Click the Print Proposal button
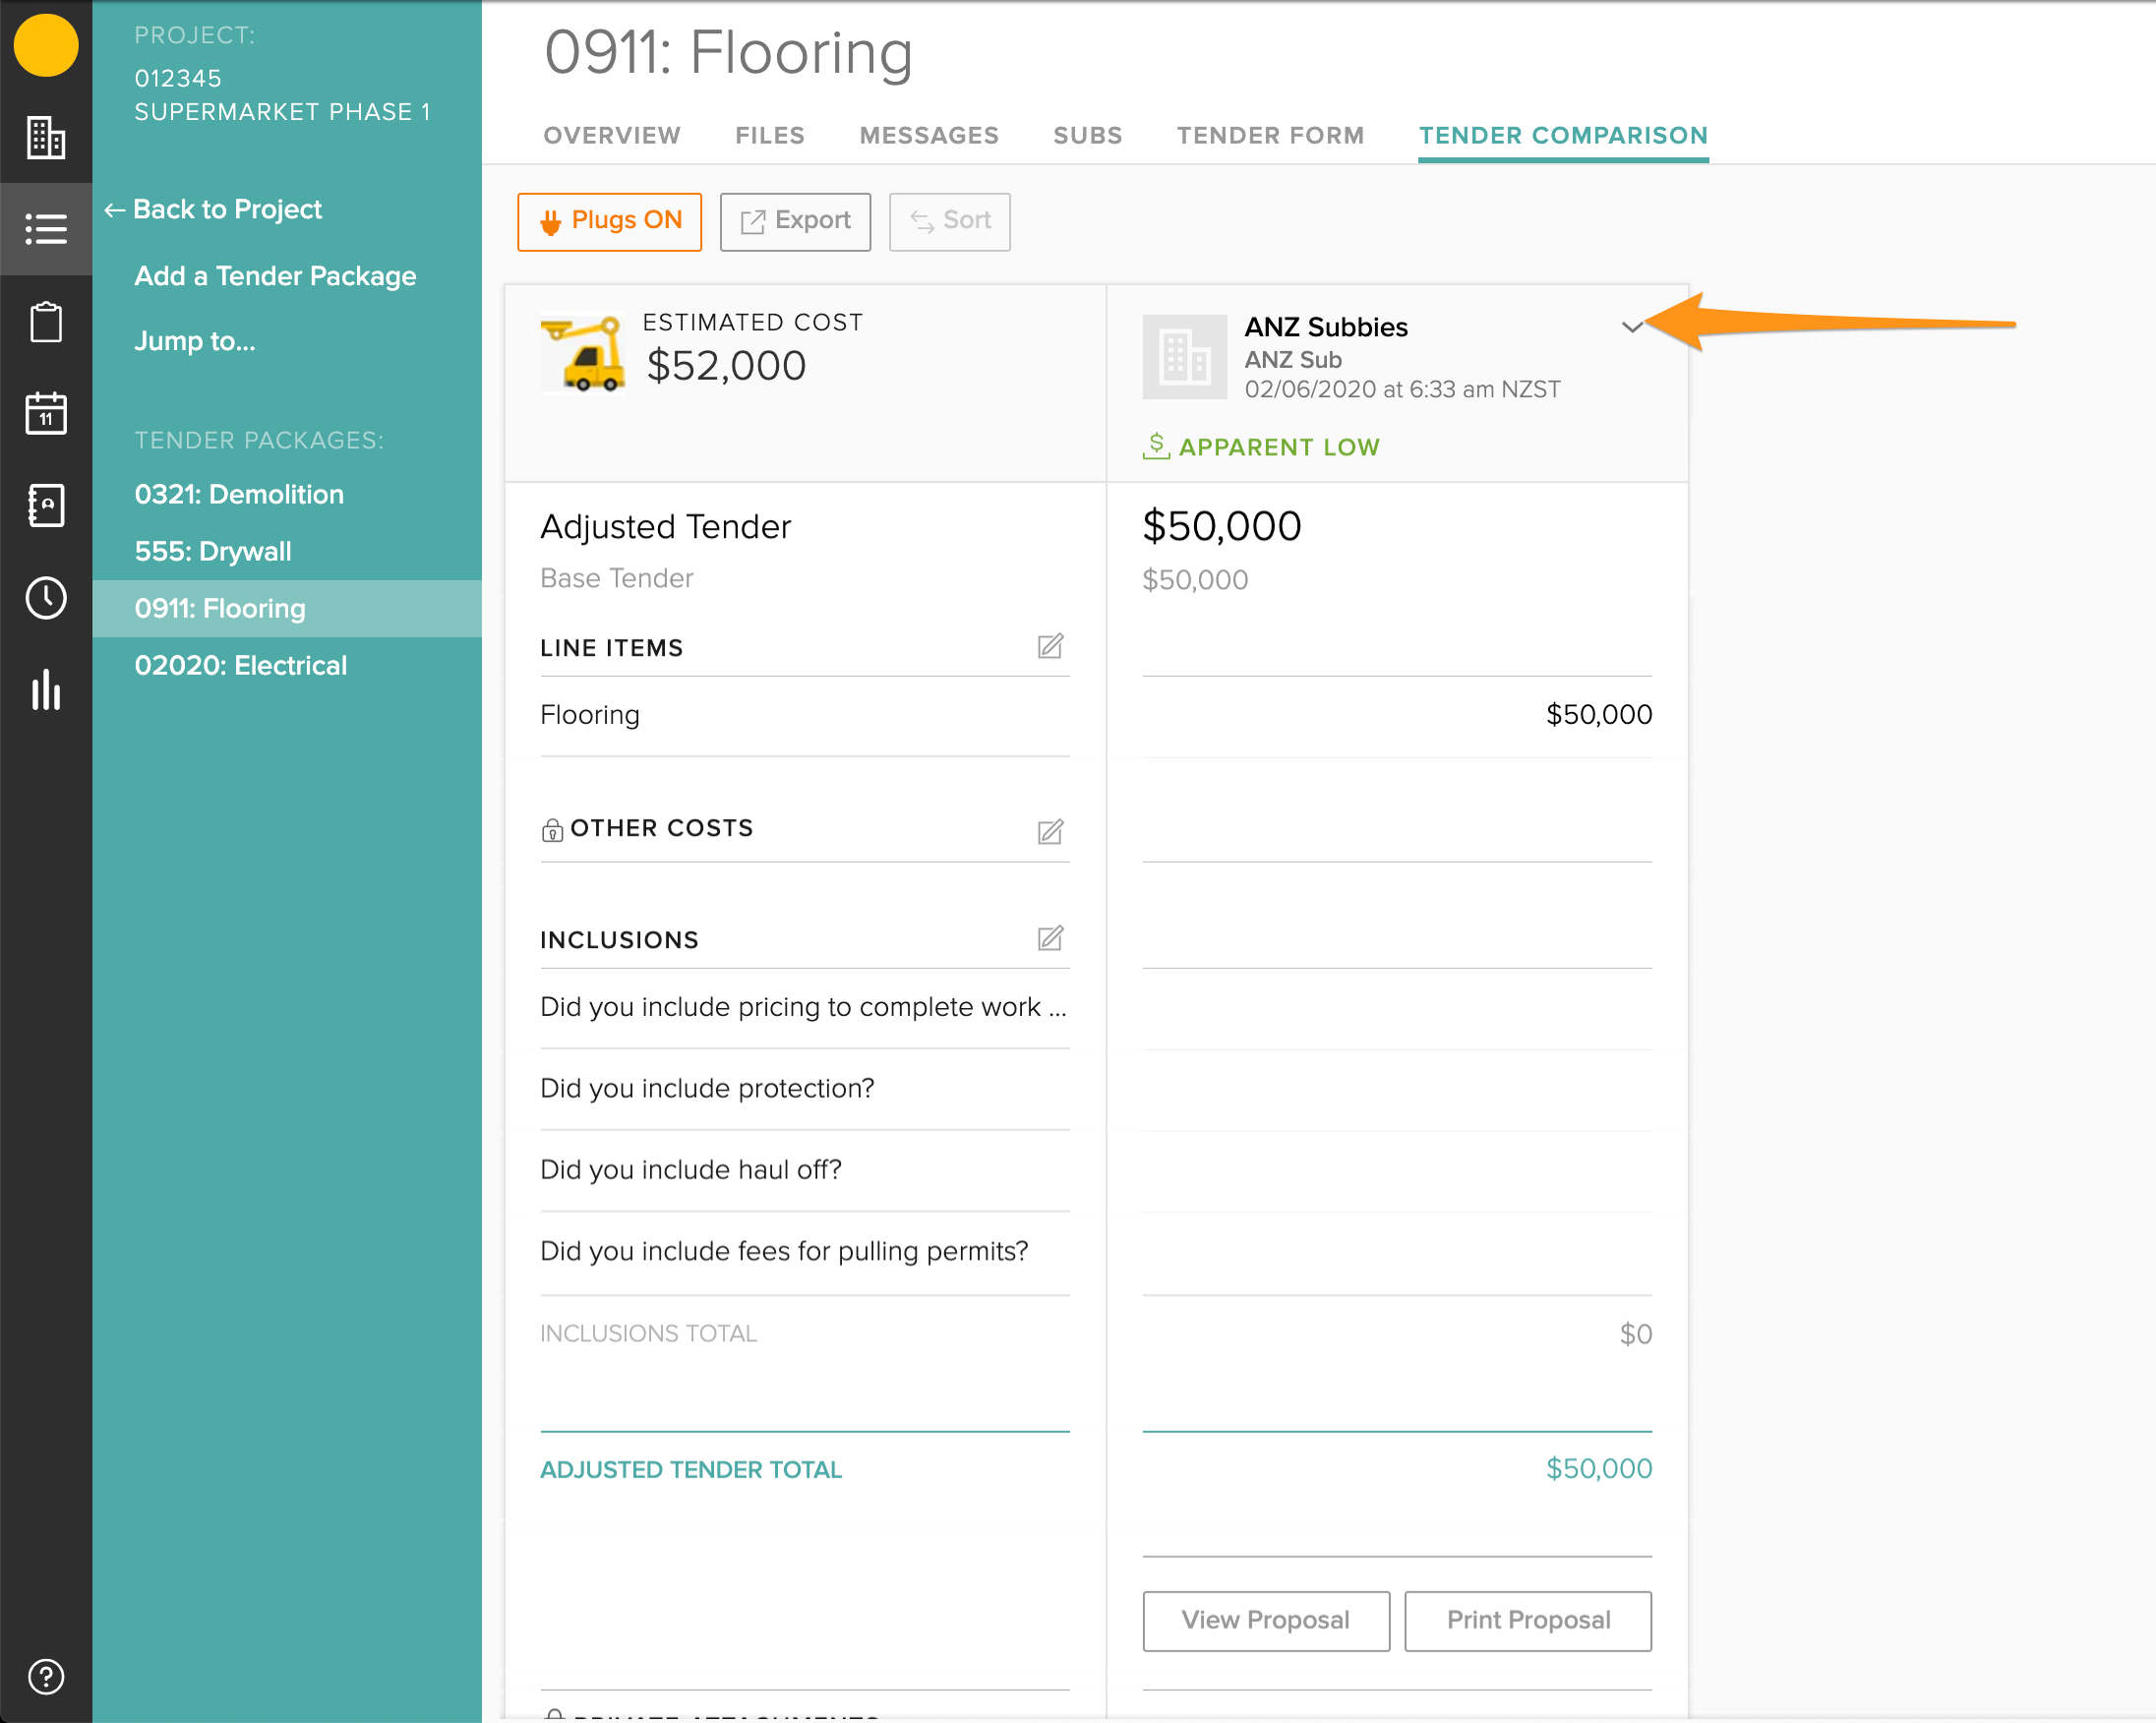2156x1723 pixels. coord(1528,1620)
